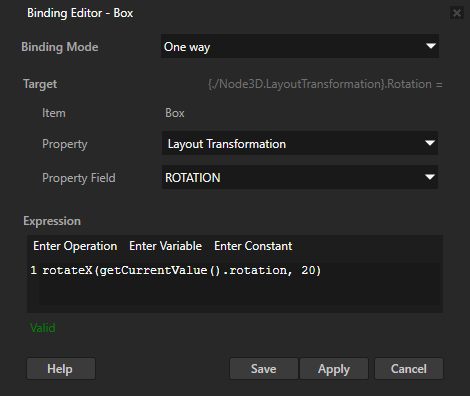Click the Box item name
This screenshot has width=470, height=396.
[175, 113]
